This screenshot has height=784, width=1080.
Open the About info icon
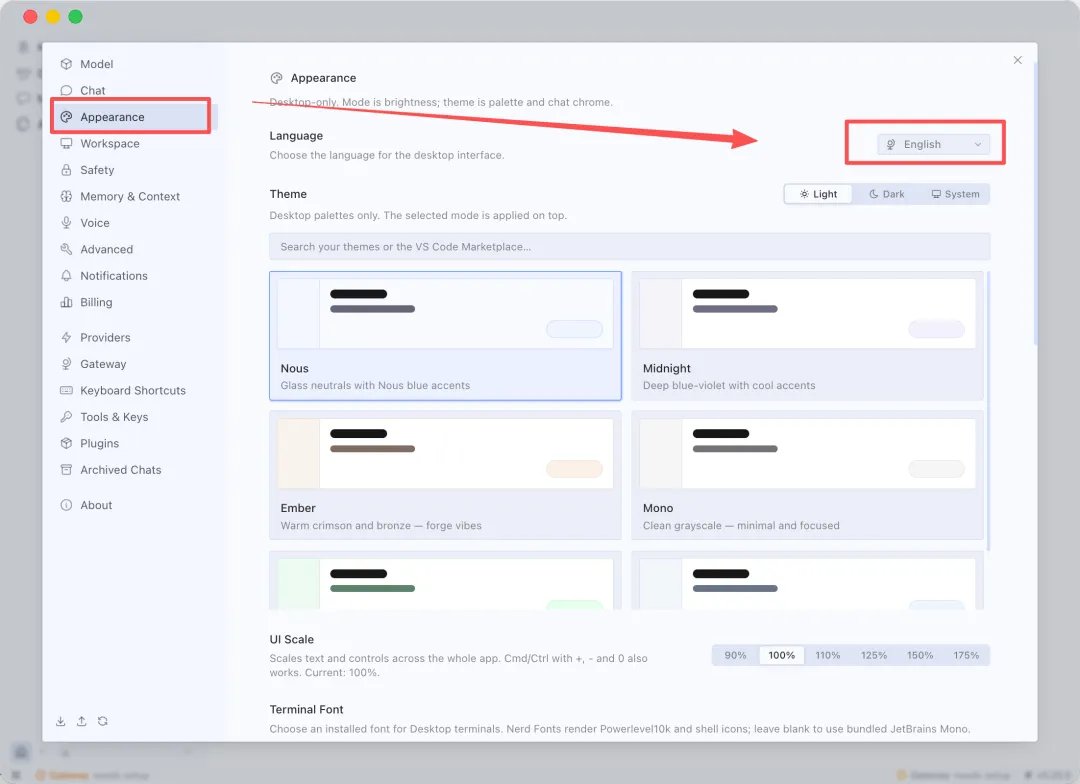coord(66,505)
